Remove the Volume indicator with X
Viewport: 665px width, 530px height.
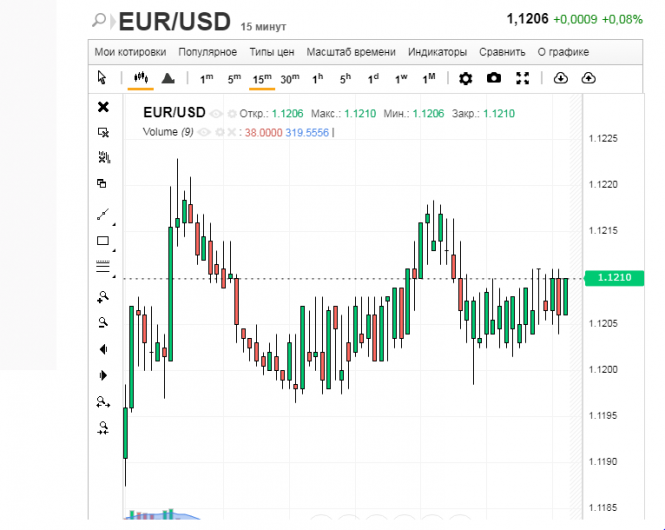point(232,133)
